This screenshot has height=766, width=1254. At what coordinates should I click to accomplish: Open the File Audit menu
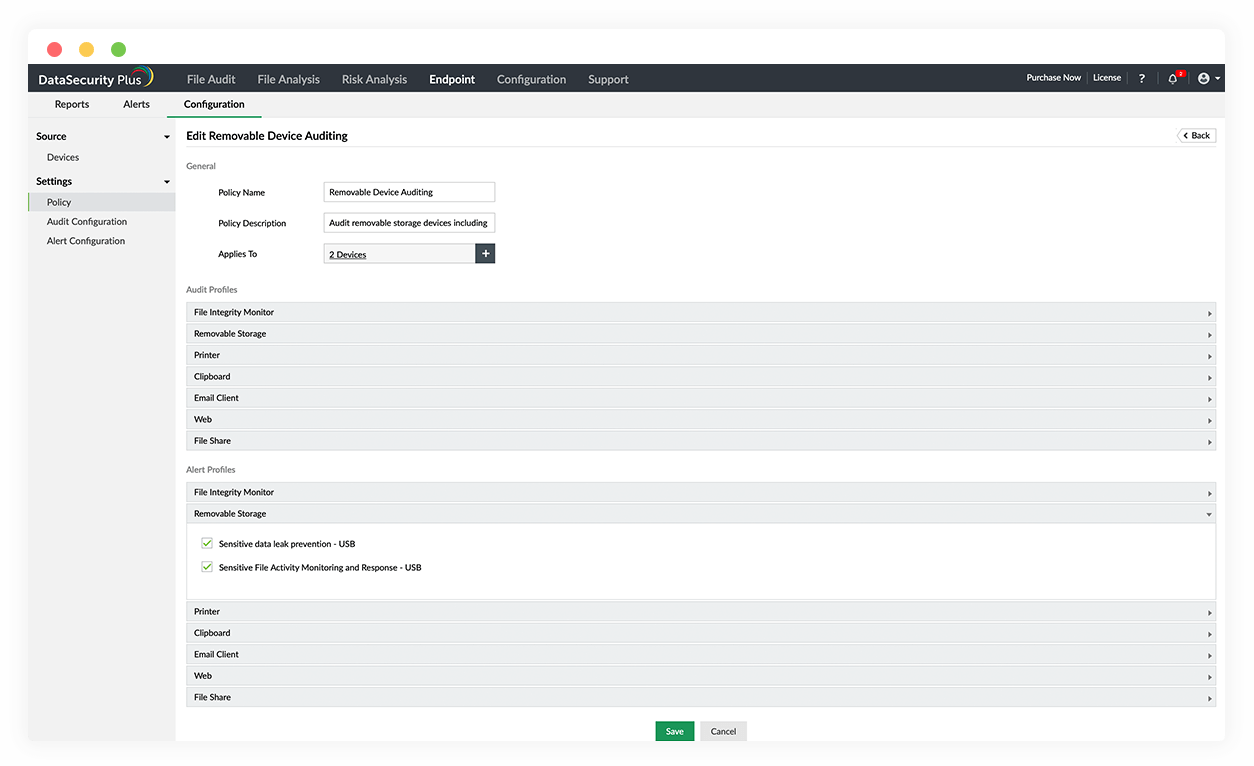(211, 79)
